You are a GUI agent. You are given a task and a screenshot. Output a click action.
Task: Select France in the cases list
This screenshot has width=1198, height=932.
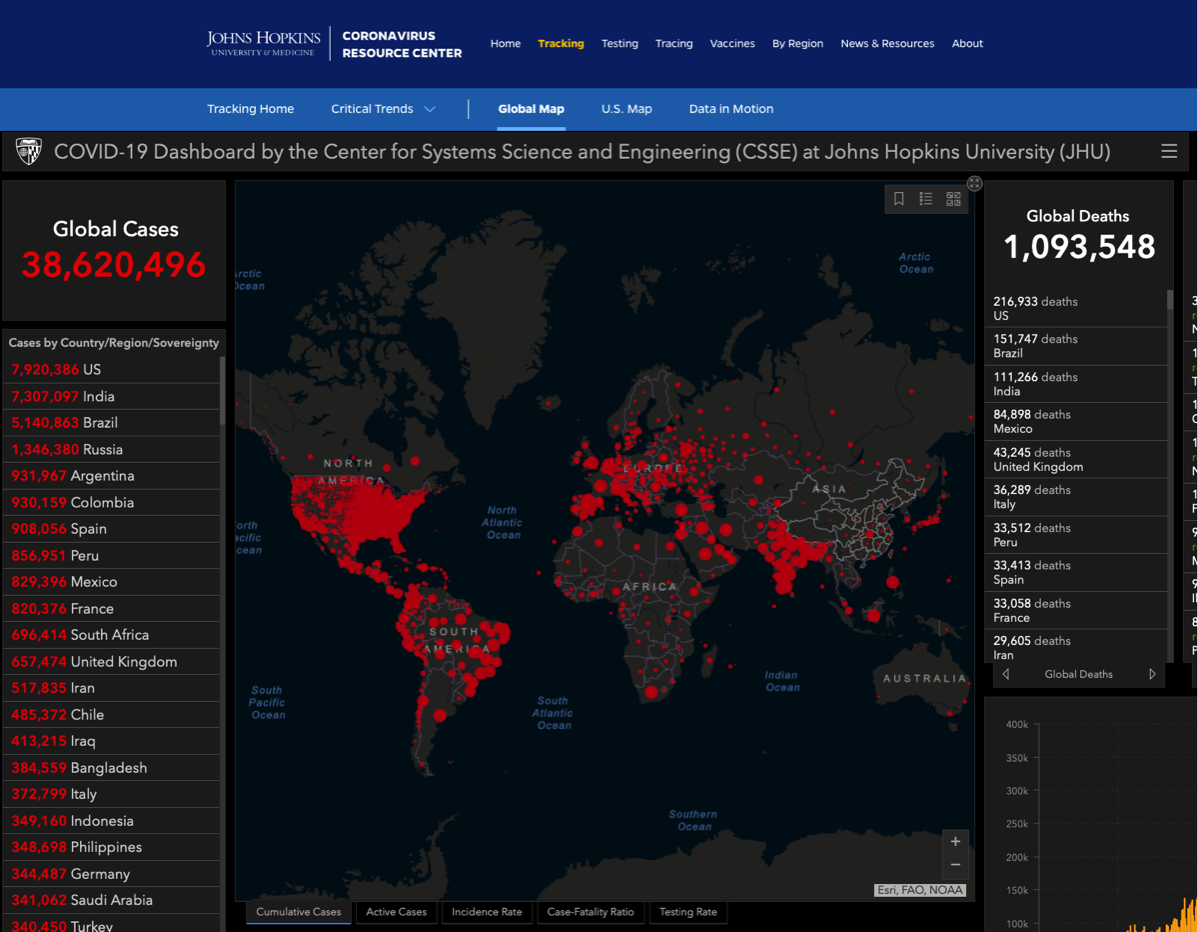(x=111, y=609)
